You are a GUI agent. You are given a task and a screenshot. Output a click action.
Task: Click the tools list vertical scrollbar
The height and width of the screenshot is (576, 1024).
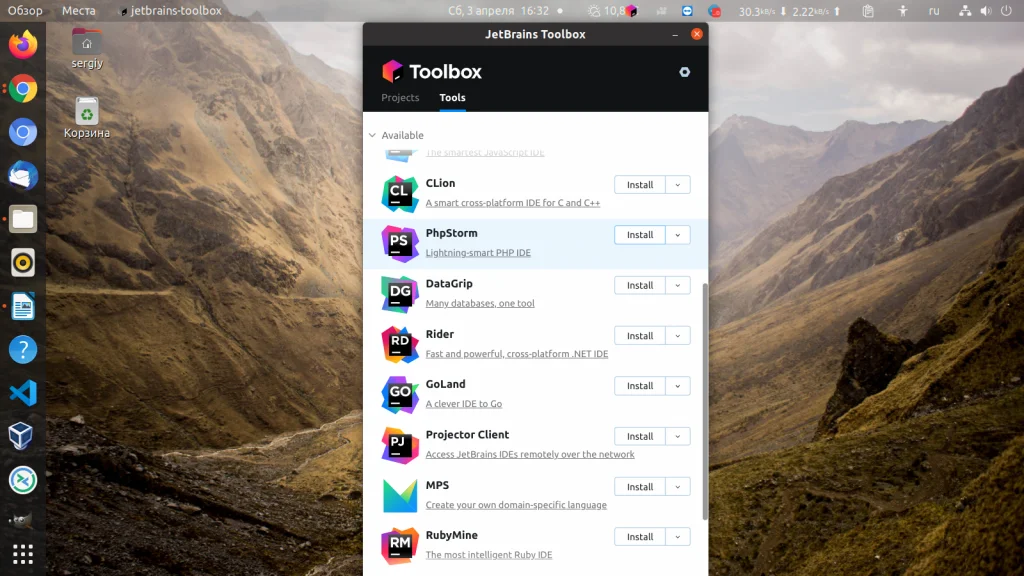point(705,402)
